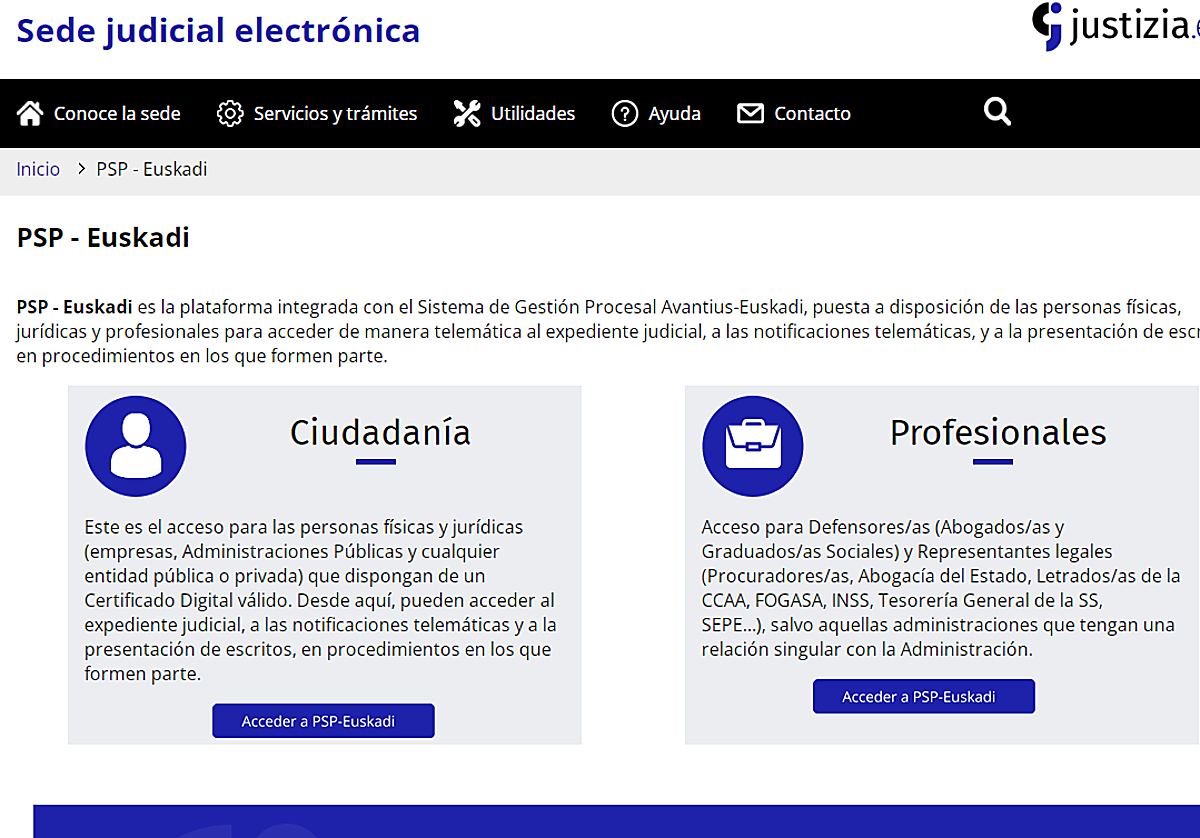1200x838 pixels.
Task: Click the home icon beside Conoce la sede
Action: pyautogui.click(x=31, y=113)
